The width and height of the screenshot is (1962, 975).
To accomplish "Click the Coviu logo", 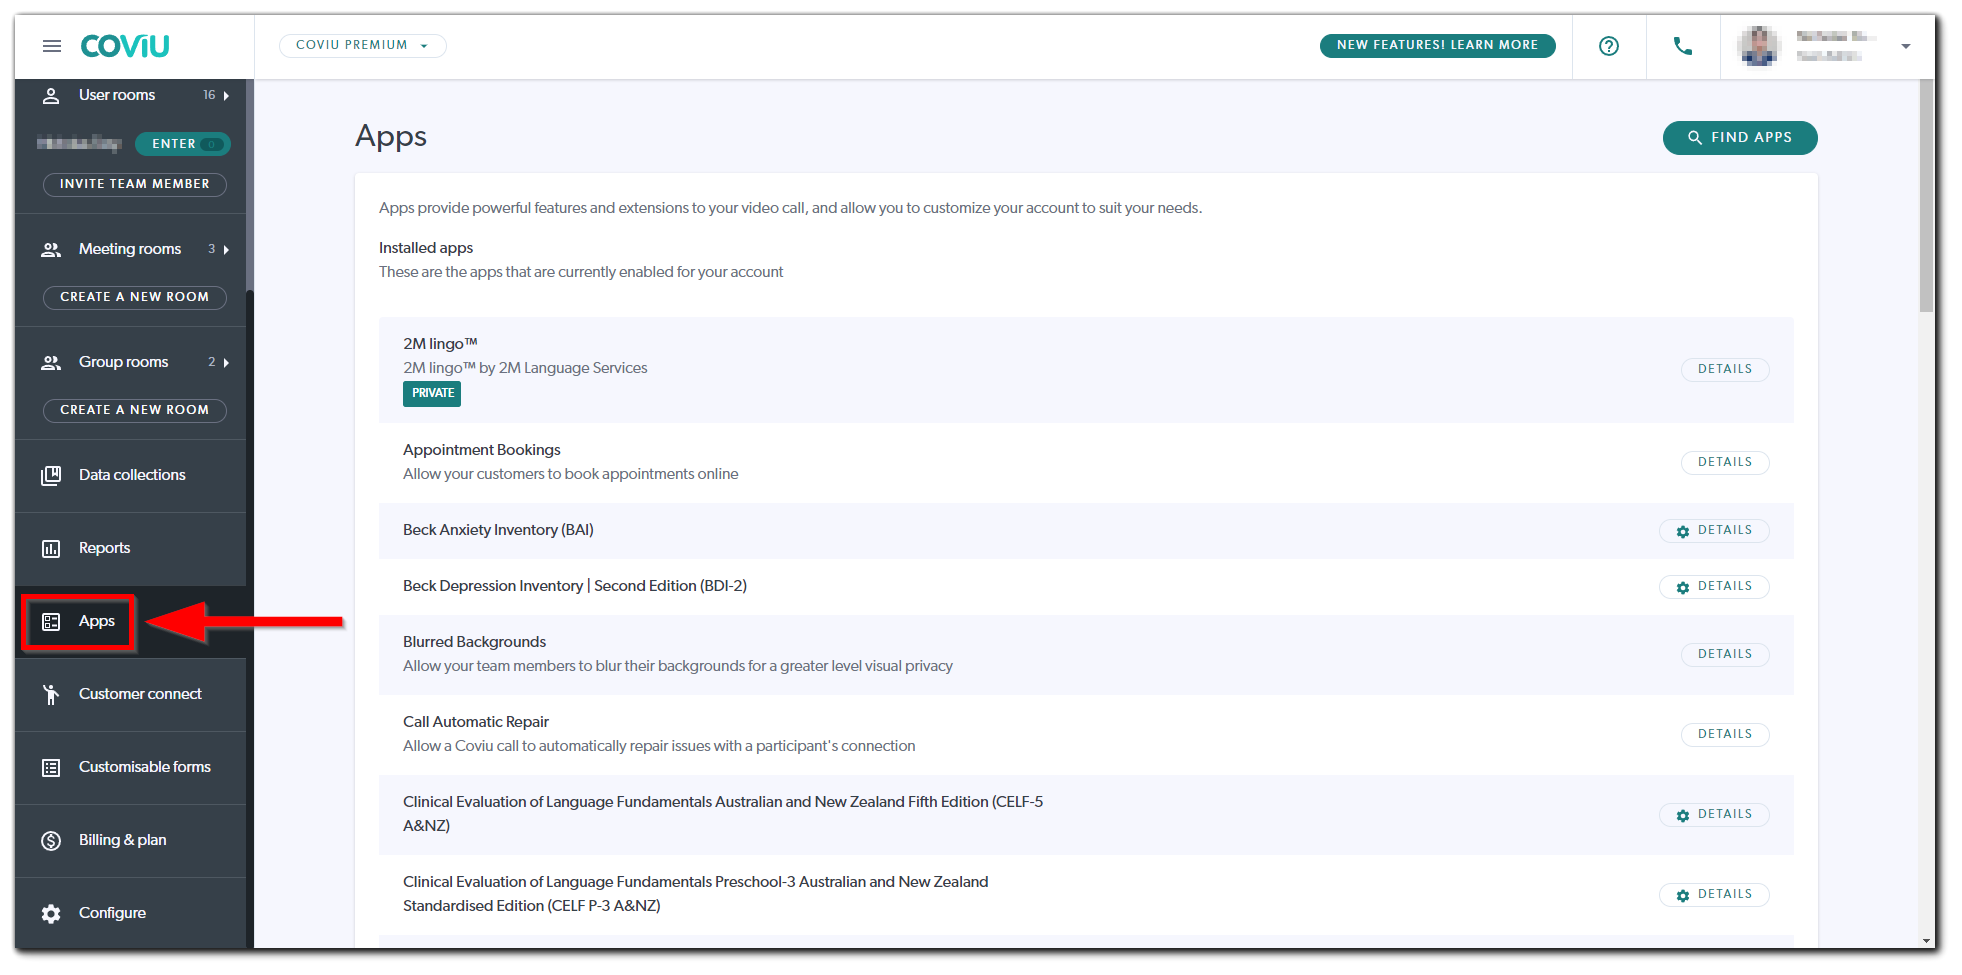I will [124, 45].
